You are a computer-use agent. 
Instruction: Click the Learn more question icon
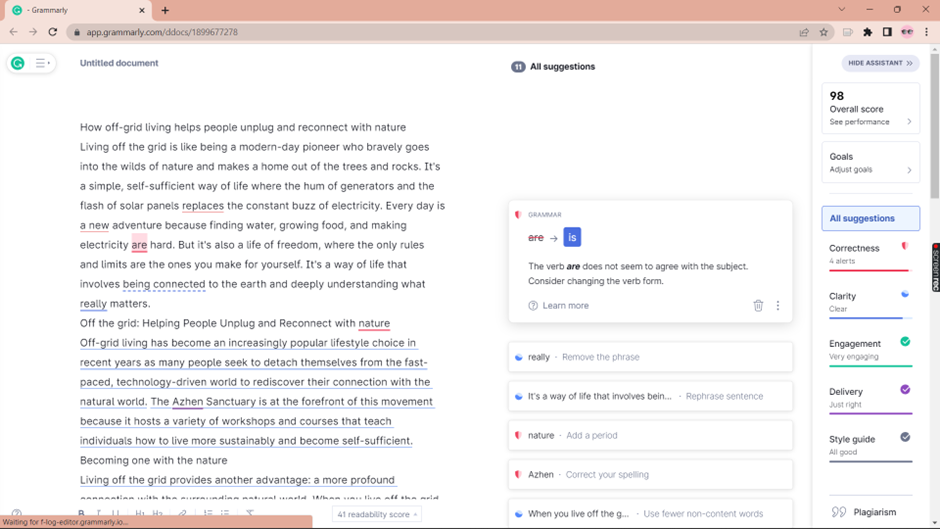point(533,305)
